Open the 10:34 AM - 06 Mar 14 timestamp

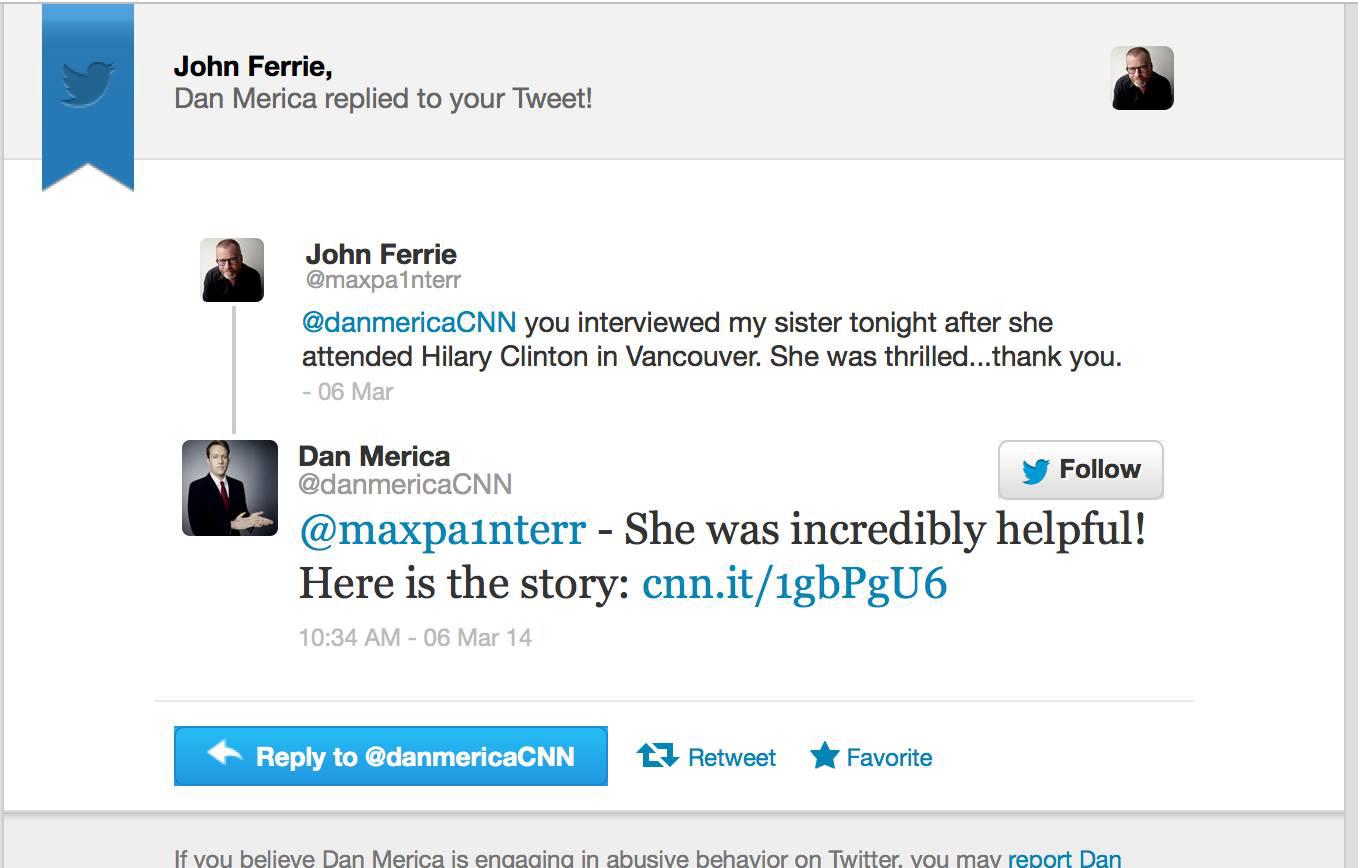415,638
